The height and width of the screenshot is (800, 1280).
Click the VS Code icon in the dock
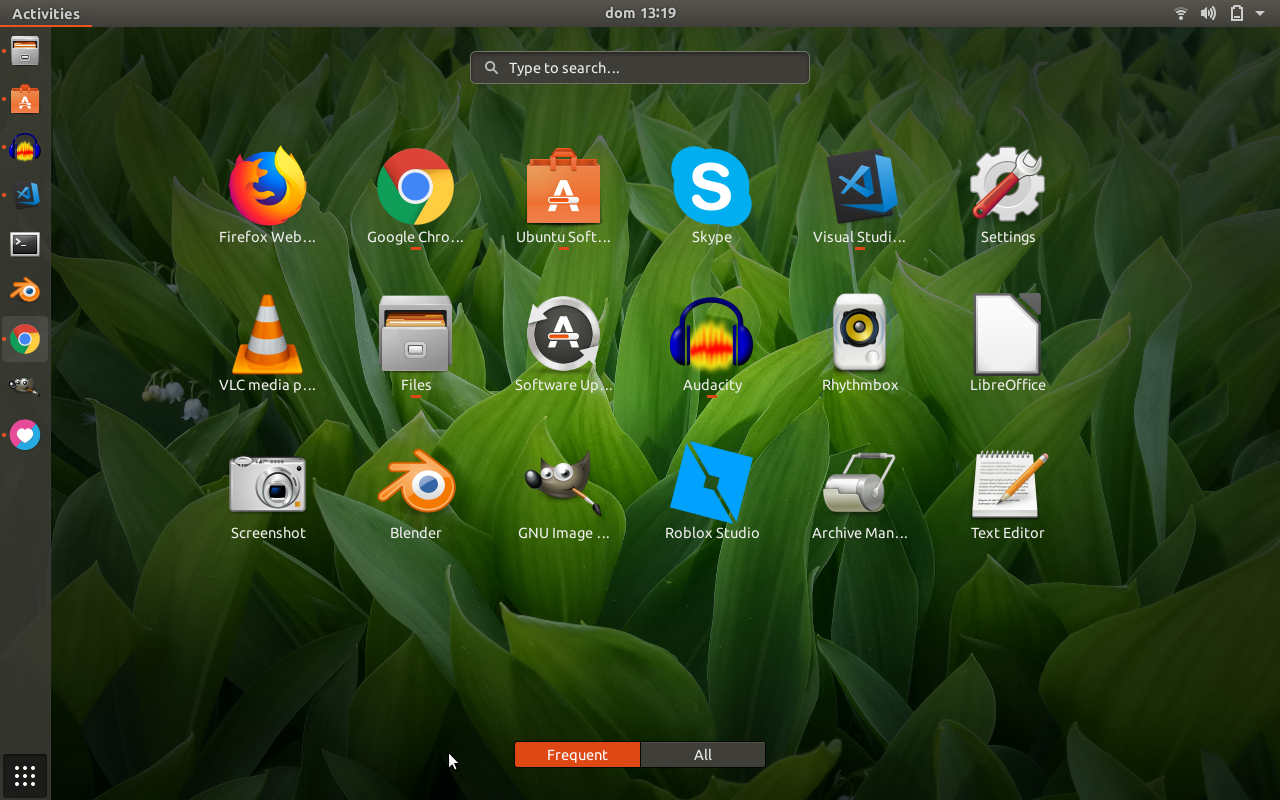[x=25, y=195]
